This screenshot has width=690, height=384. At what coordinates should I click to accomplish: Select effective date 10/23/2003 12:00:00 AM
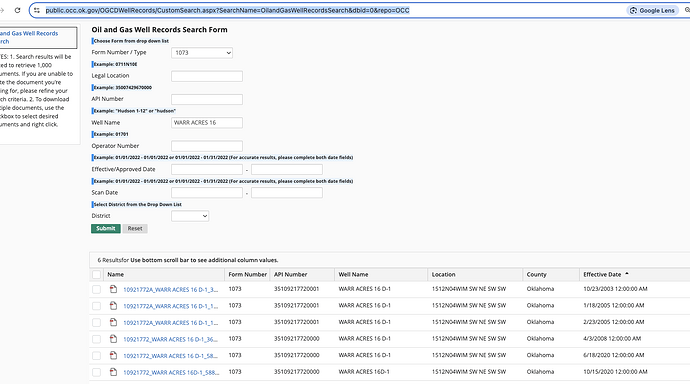click(x=615, y=289)
